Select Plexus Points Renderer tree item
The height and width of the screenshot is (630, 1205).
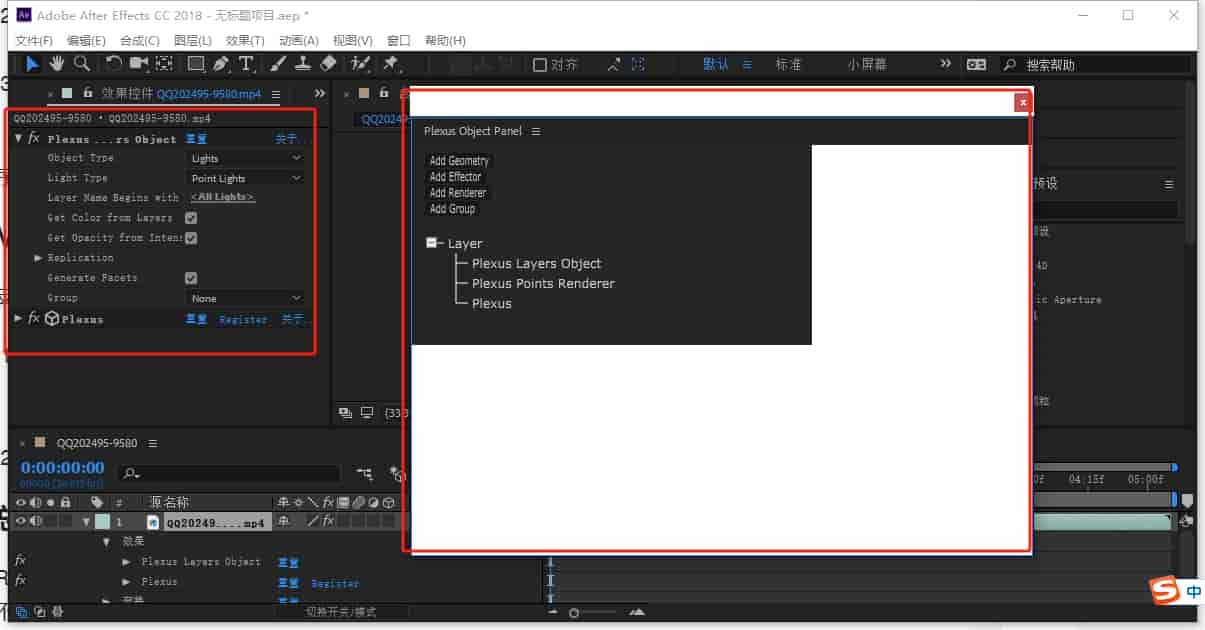[543, 284]
